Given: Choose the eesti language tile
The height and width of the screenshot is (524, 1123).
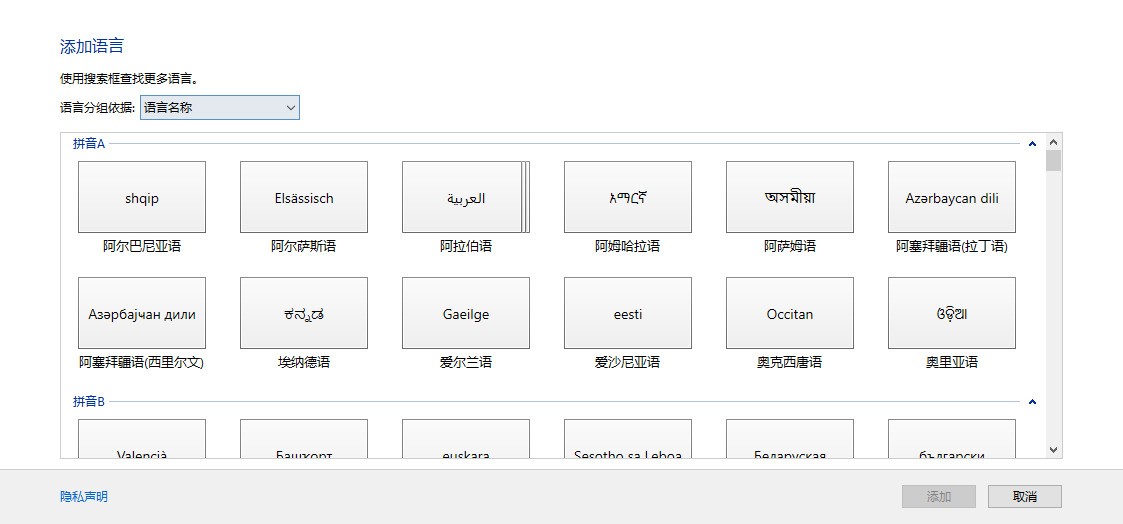Looking at the screenshot, I should (x=627, y=313).
